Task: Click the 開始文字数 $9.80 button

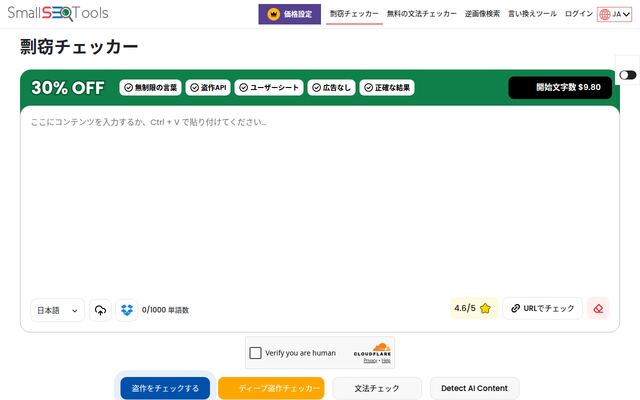Action: tap(560, 87)
